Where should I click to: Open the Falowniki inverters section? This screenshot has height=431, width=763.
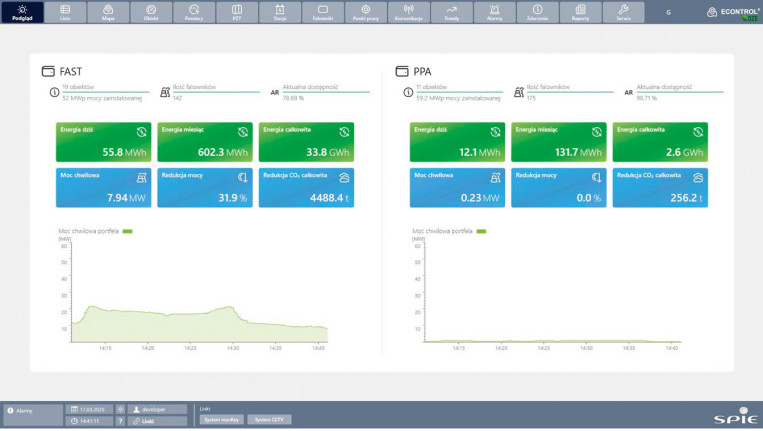click(x=323, y=12)
